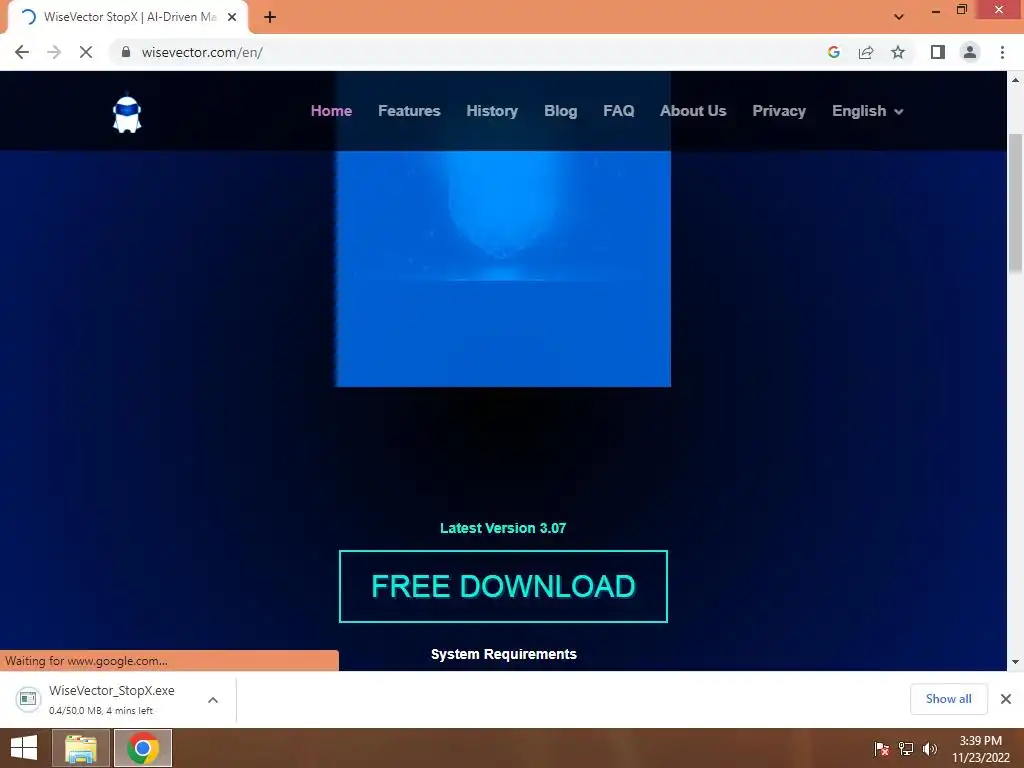Go back to previous page

click(22, 52)
